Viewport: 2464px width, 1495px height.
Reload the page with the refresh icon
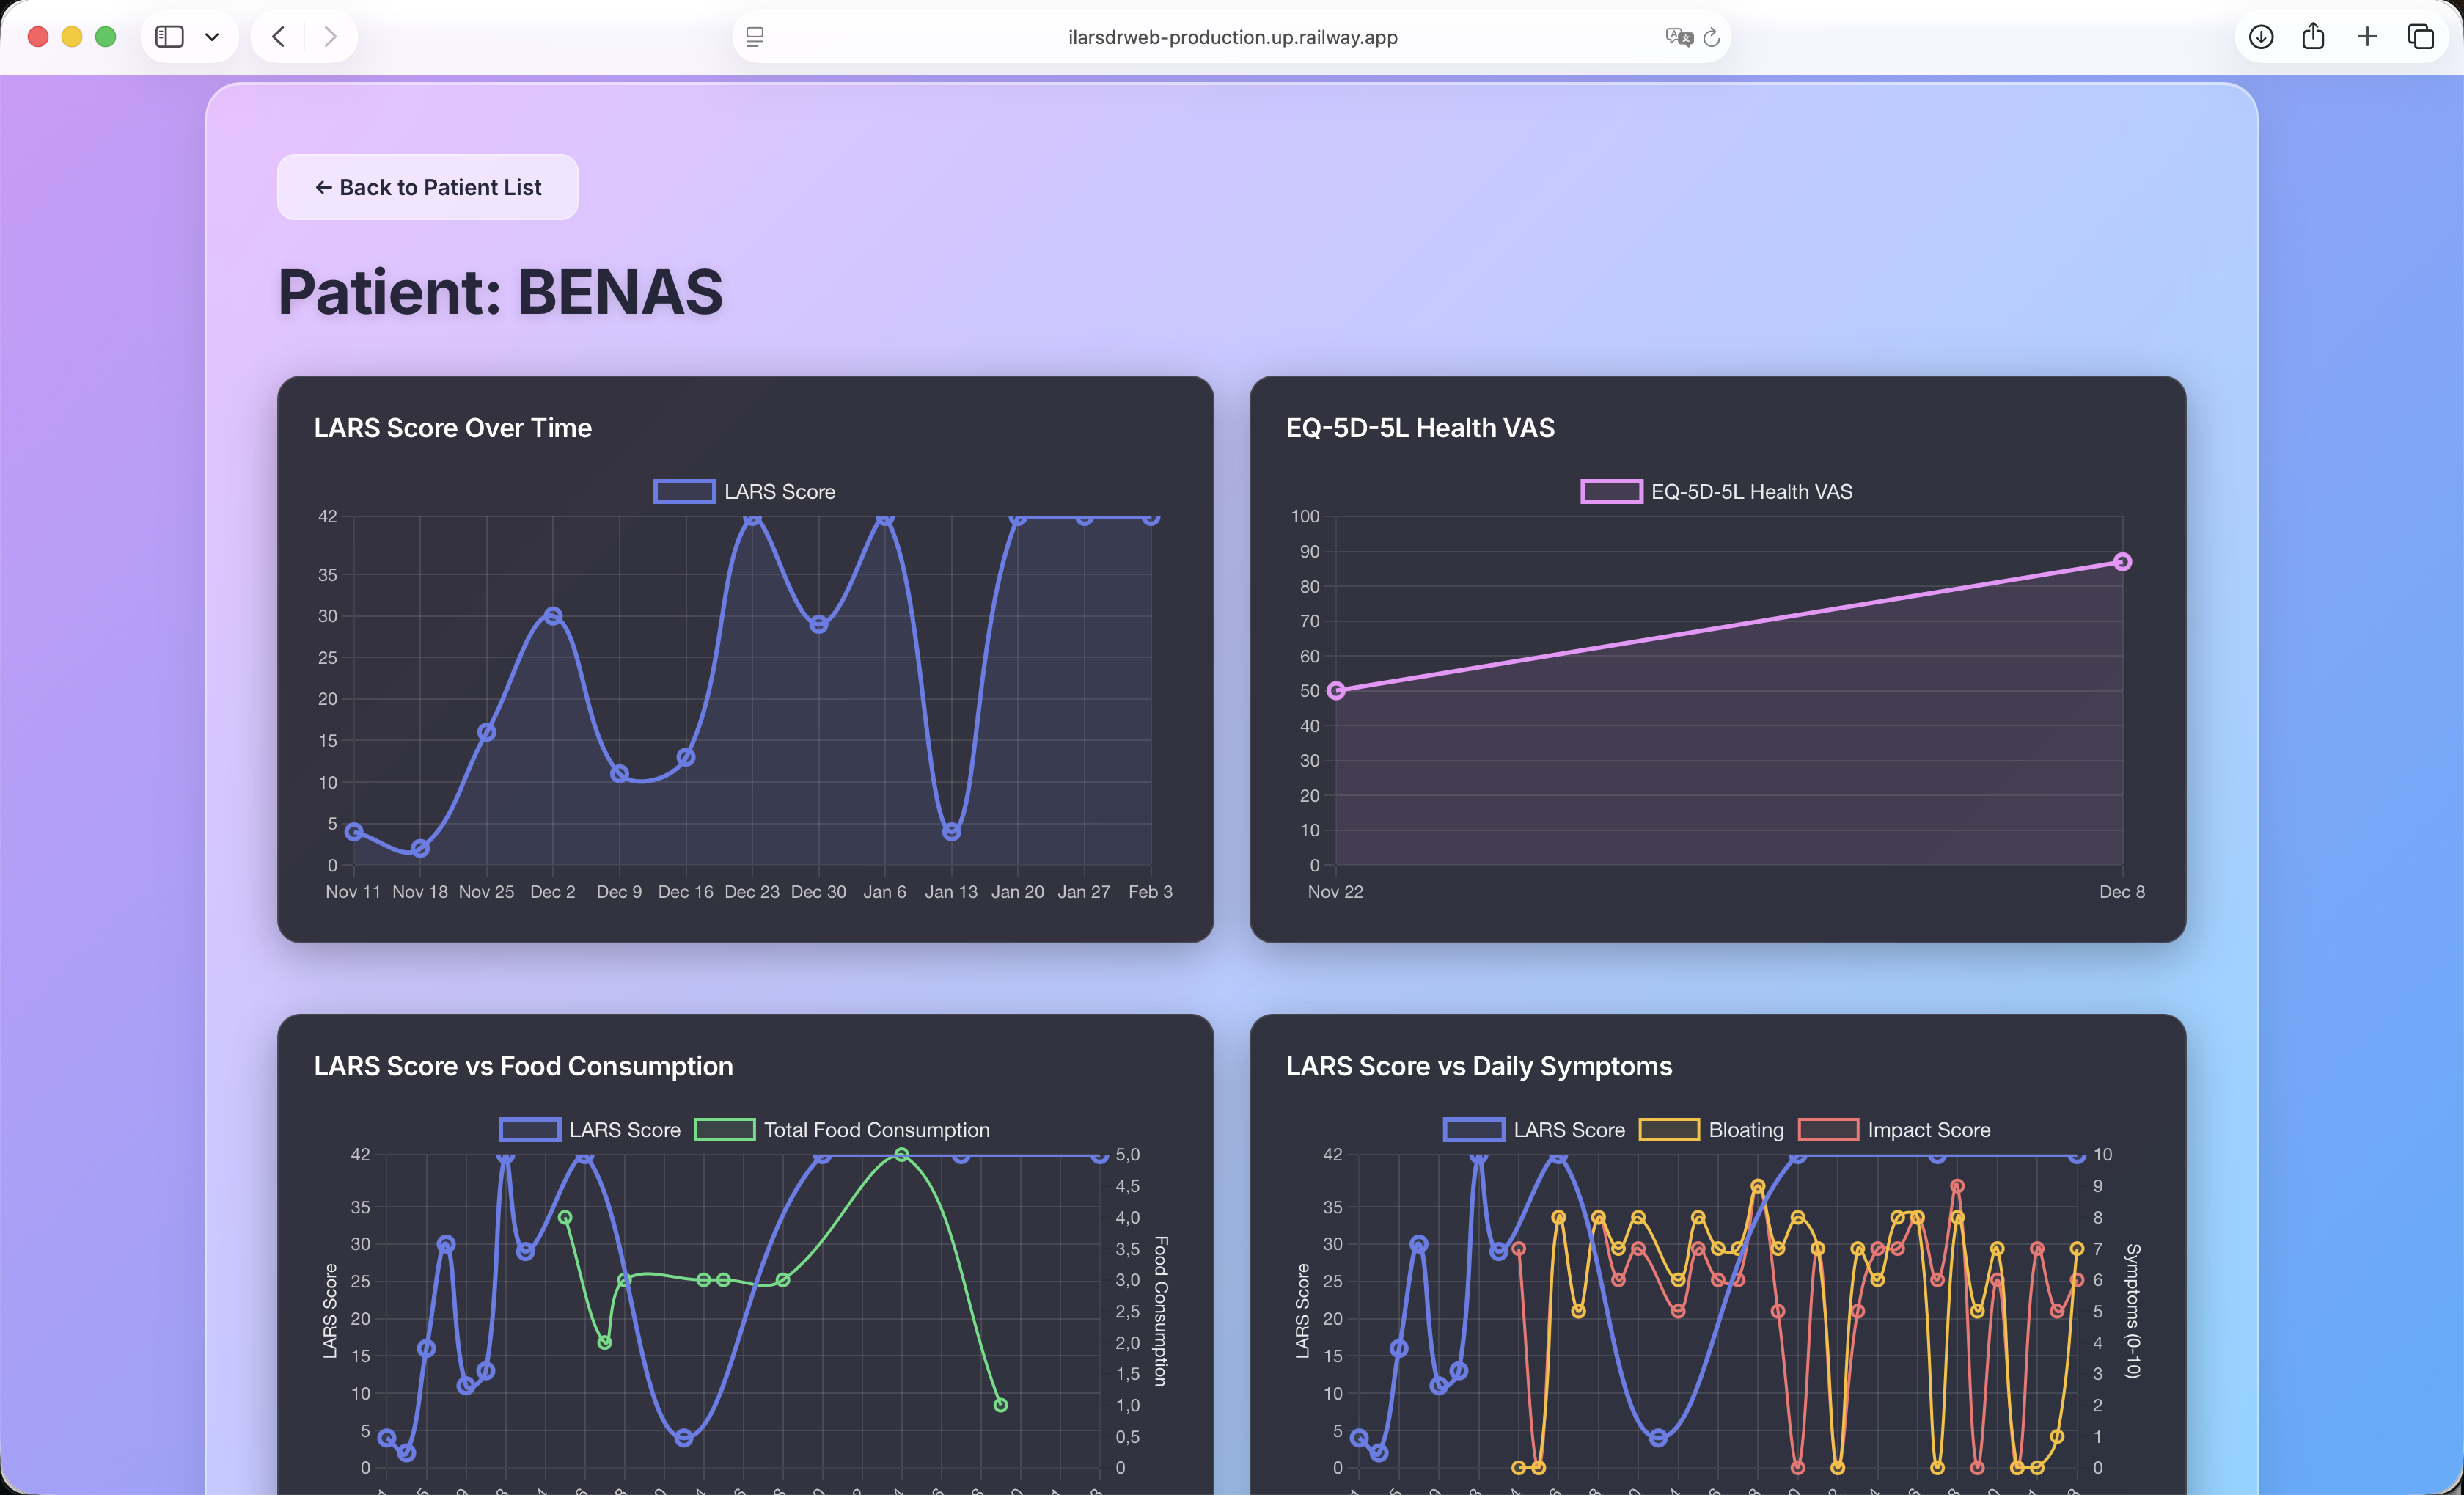tap(1712, 37)
